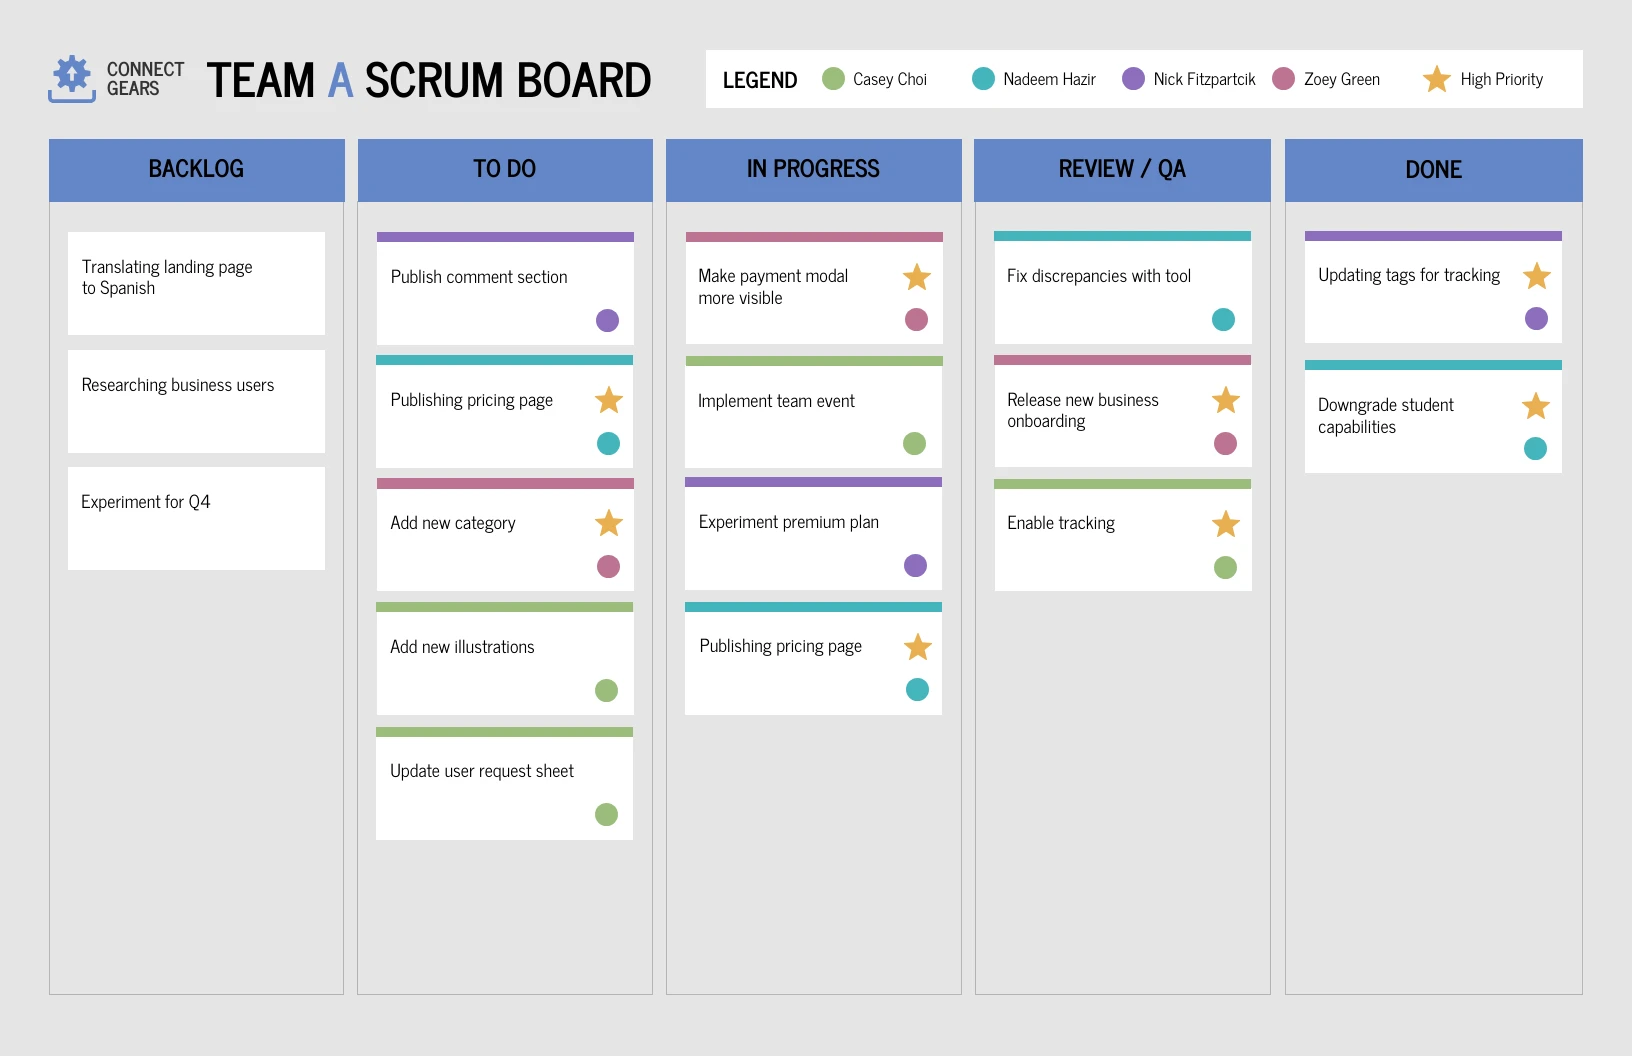Select Casey Choi green dot in legend
The image size is (1632, 1056).
click(833, 79)
